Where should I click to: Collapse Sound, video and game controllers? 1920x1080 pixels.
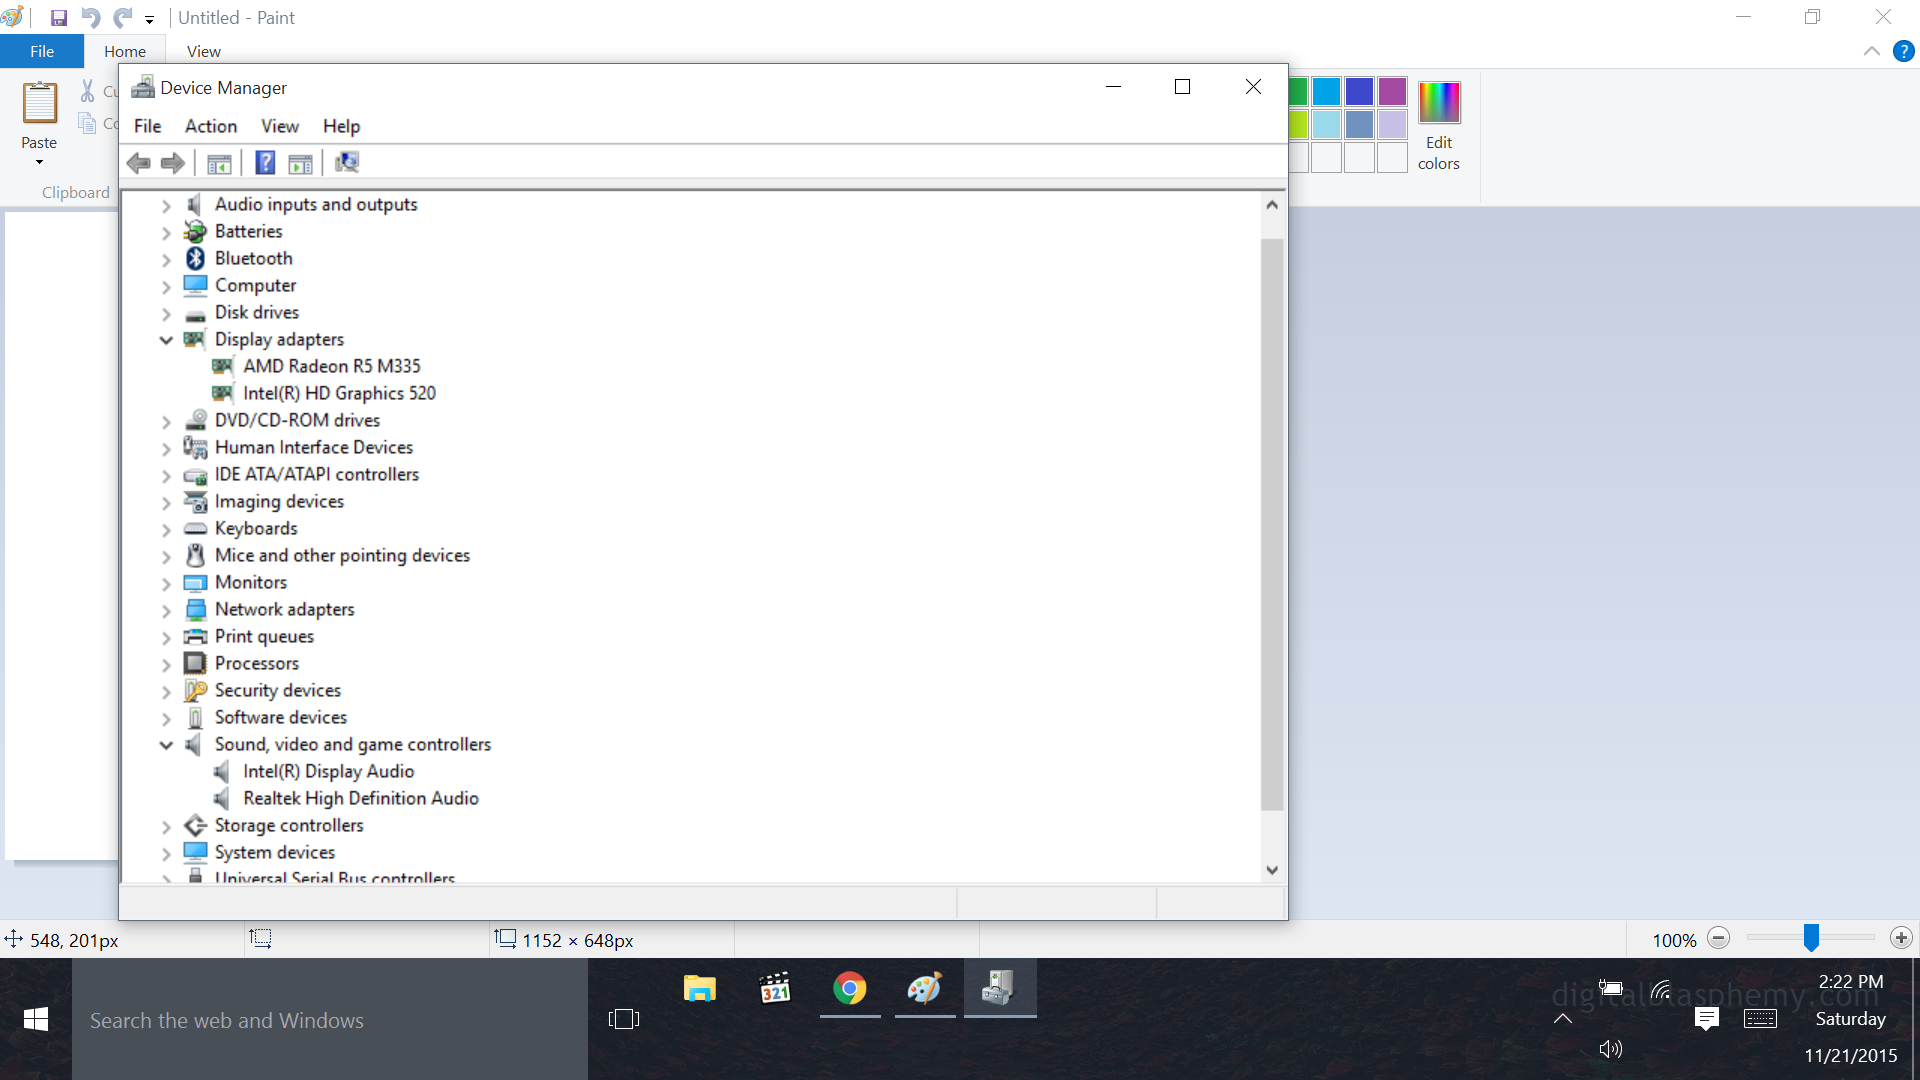[x=166, y=745]
